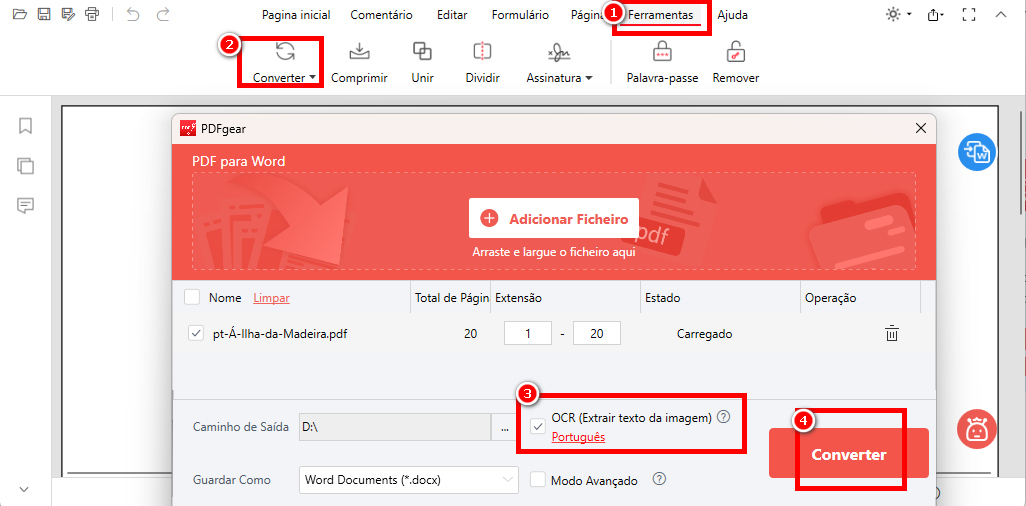Open the Converter tool
The image size is (1026, 506).
click(285, 63)
